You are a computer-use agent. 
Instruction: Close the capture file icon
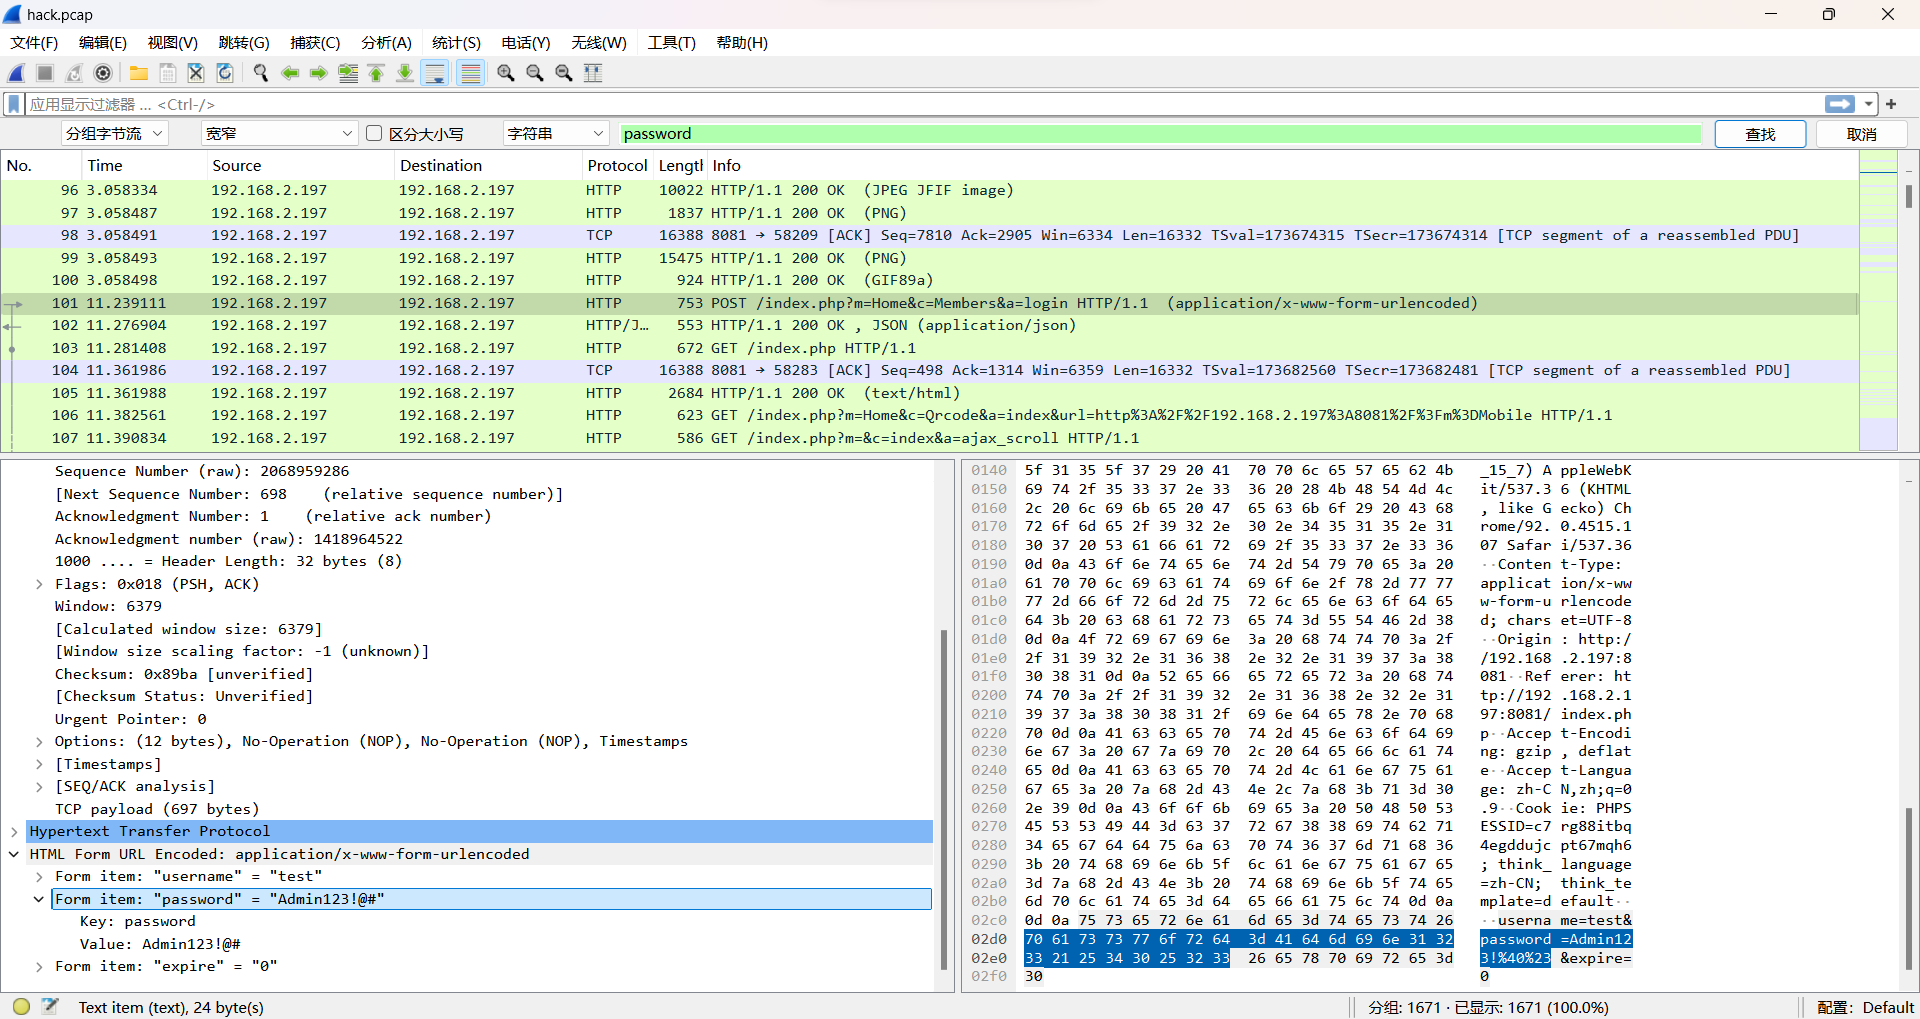[196, 73]
